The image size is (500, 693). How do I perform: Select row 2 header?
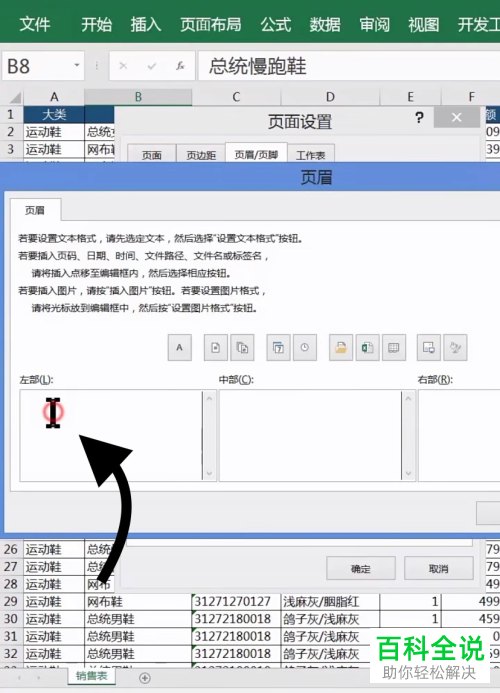11,132
